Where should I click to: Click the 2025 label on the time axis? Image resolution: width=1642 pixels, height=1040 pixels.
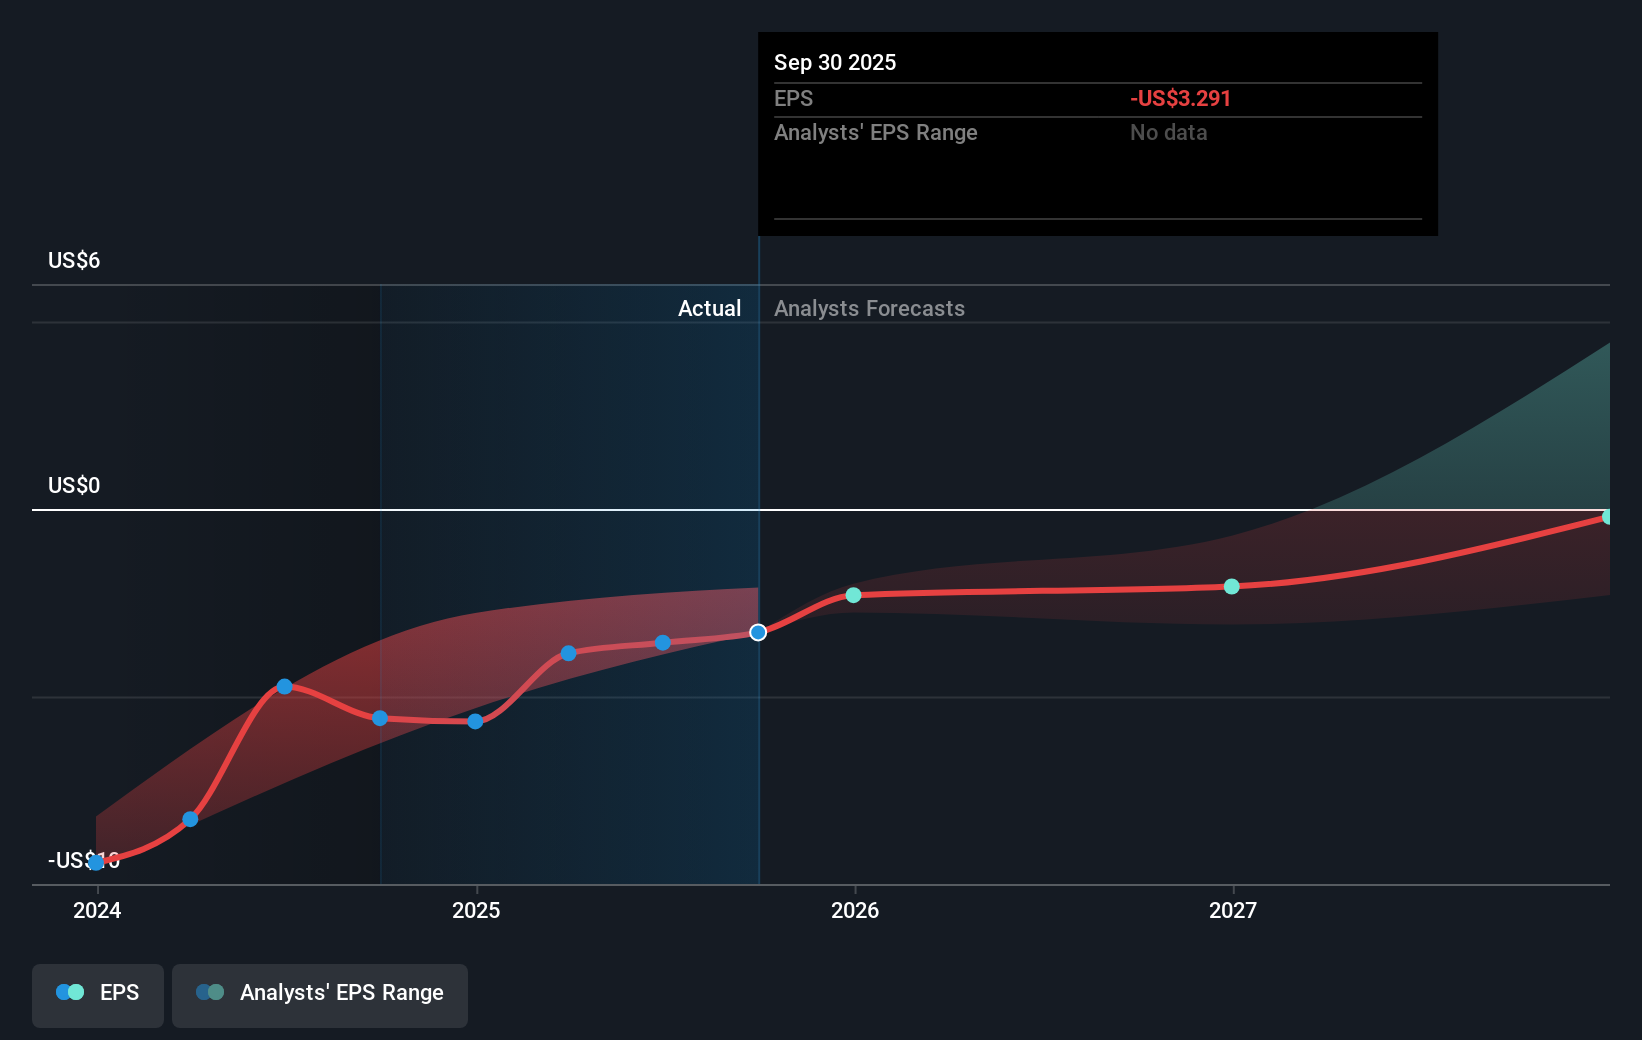point(476,910)
